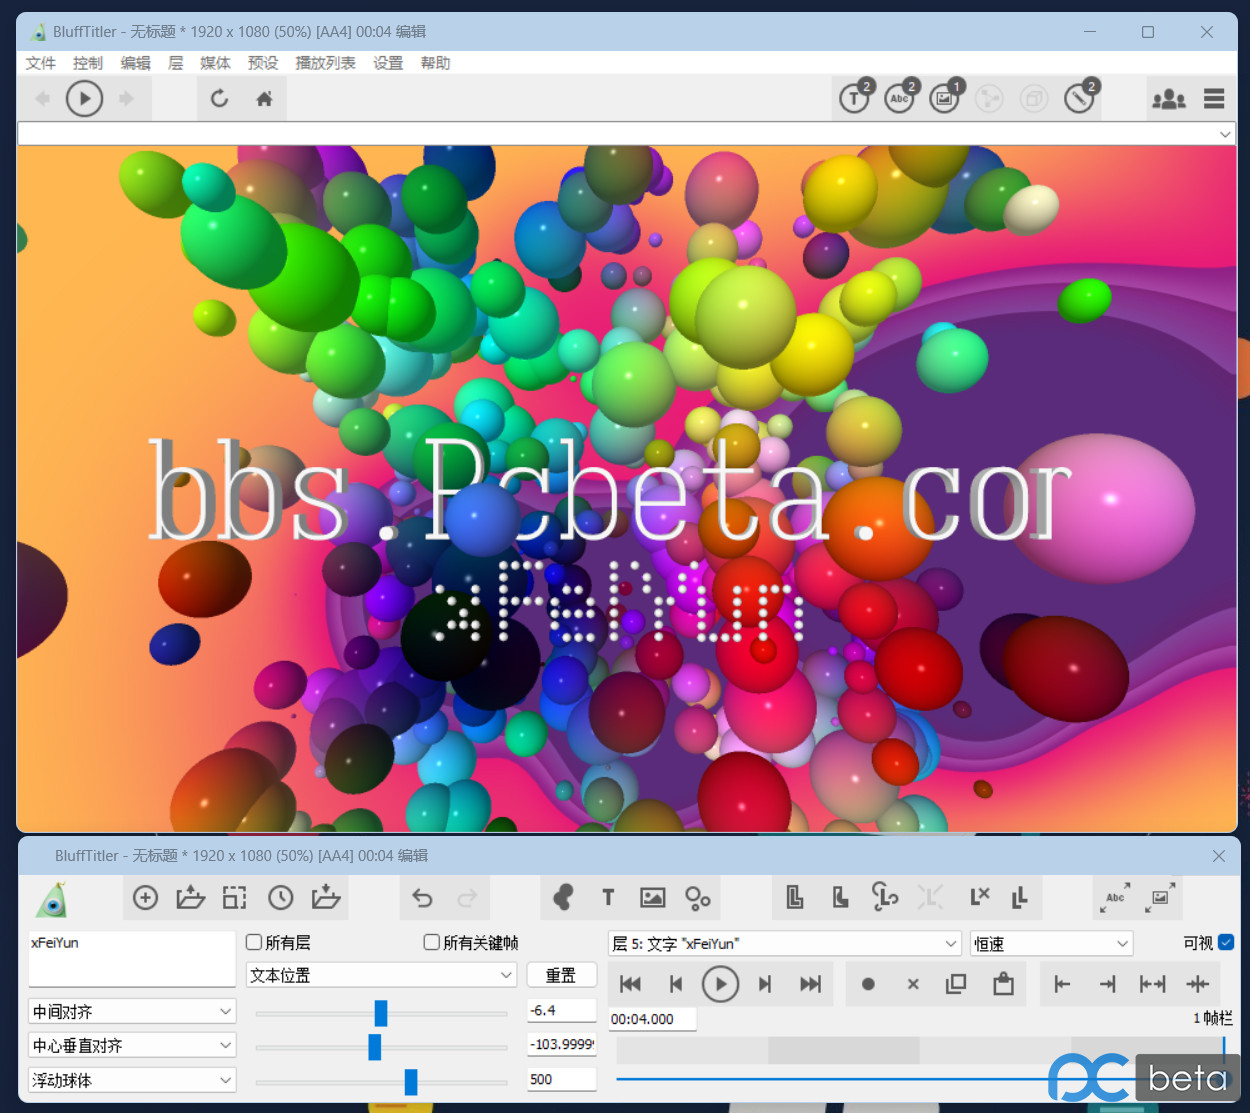
Task: Open the 编辑 menu
Action: tap(136, 63)
